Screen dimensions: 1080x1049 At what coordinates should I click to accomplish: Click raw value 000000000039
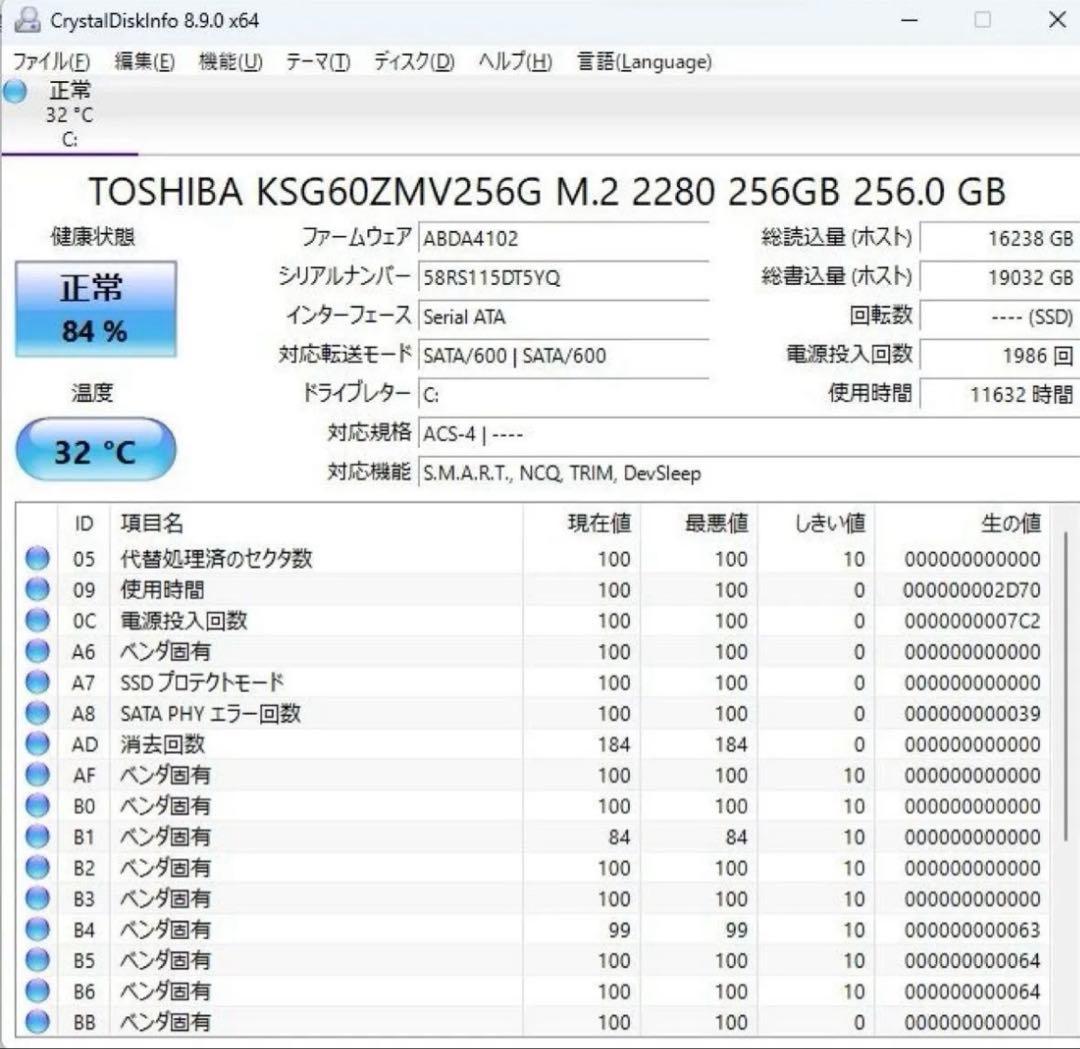[x=972, y=714]
